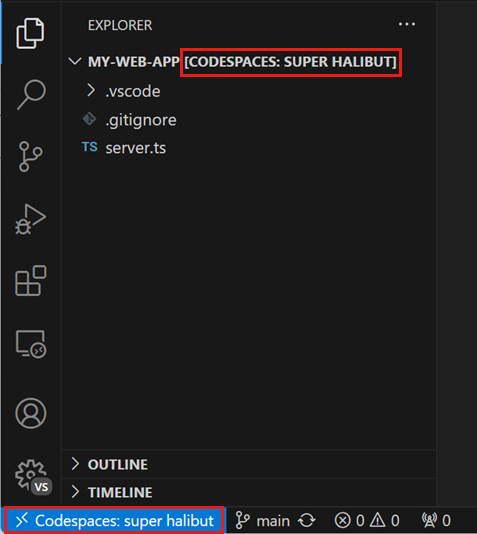Click the EXPLORER panel title
Viewport: 477px width, 534px height.
click(x=120, y=25)
